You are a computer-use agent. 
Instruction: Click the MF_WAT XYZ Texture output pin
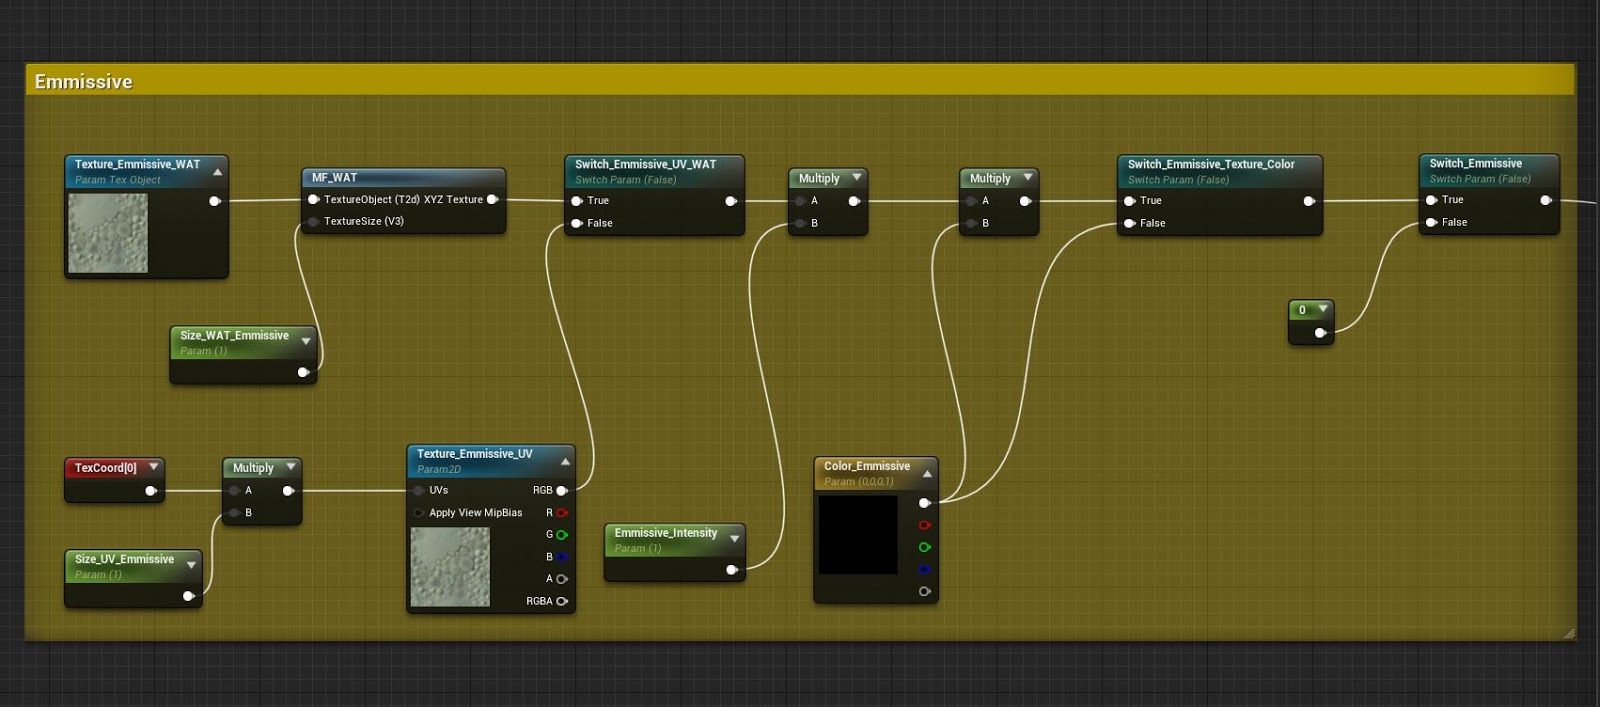492,199
